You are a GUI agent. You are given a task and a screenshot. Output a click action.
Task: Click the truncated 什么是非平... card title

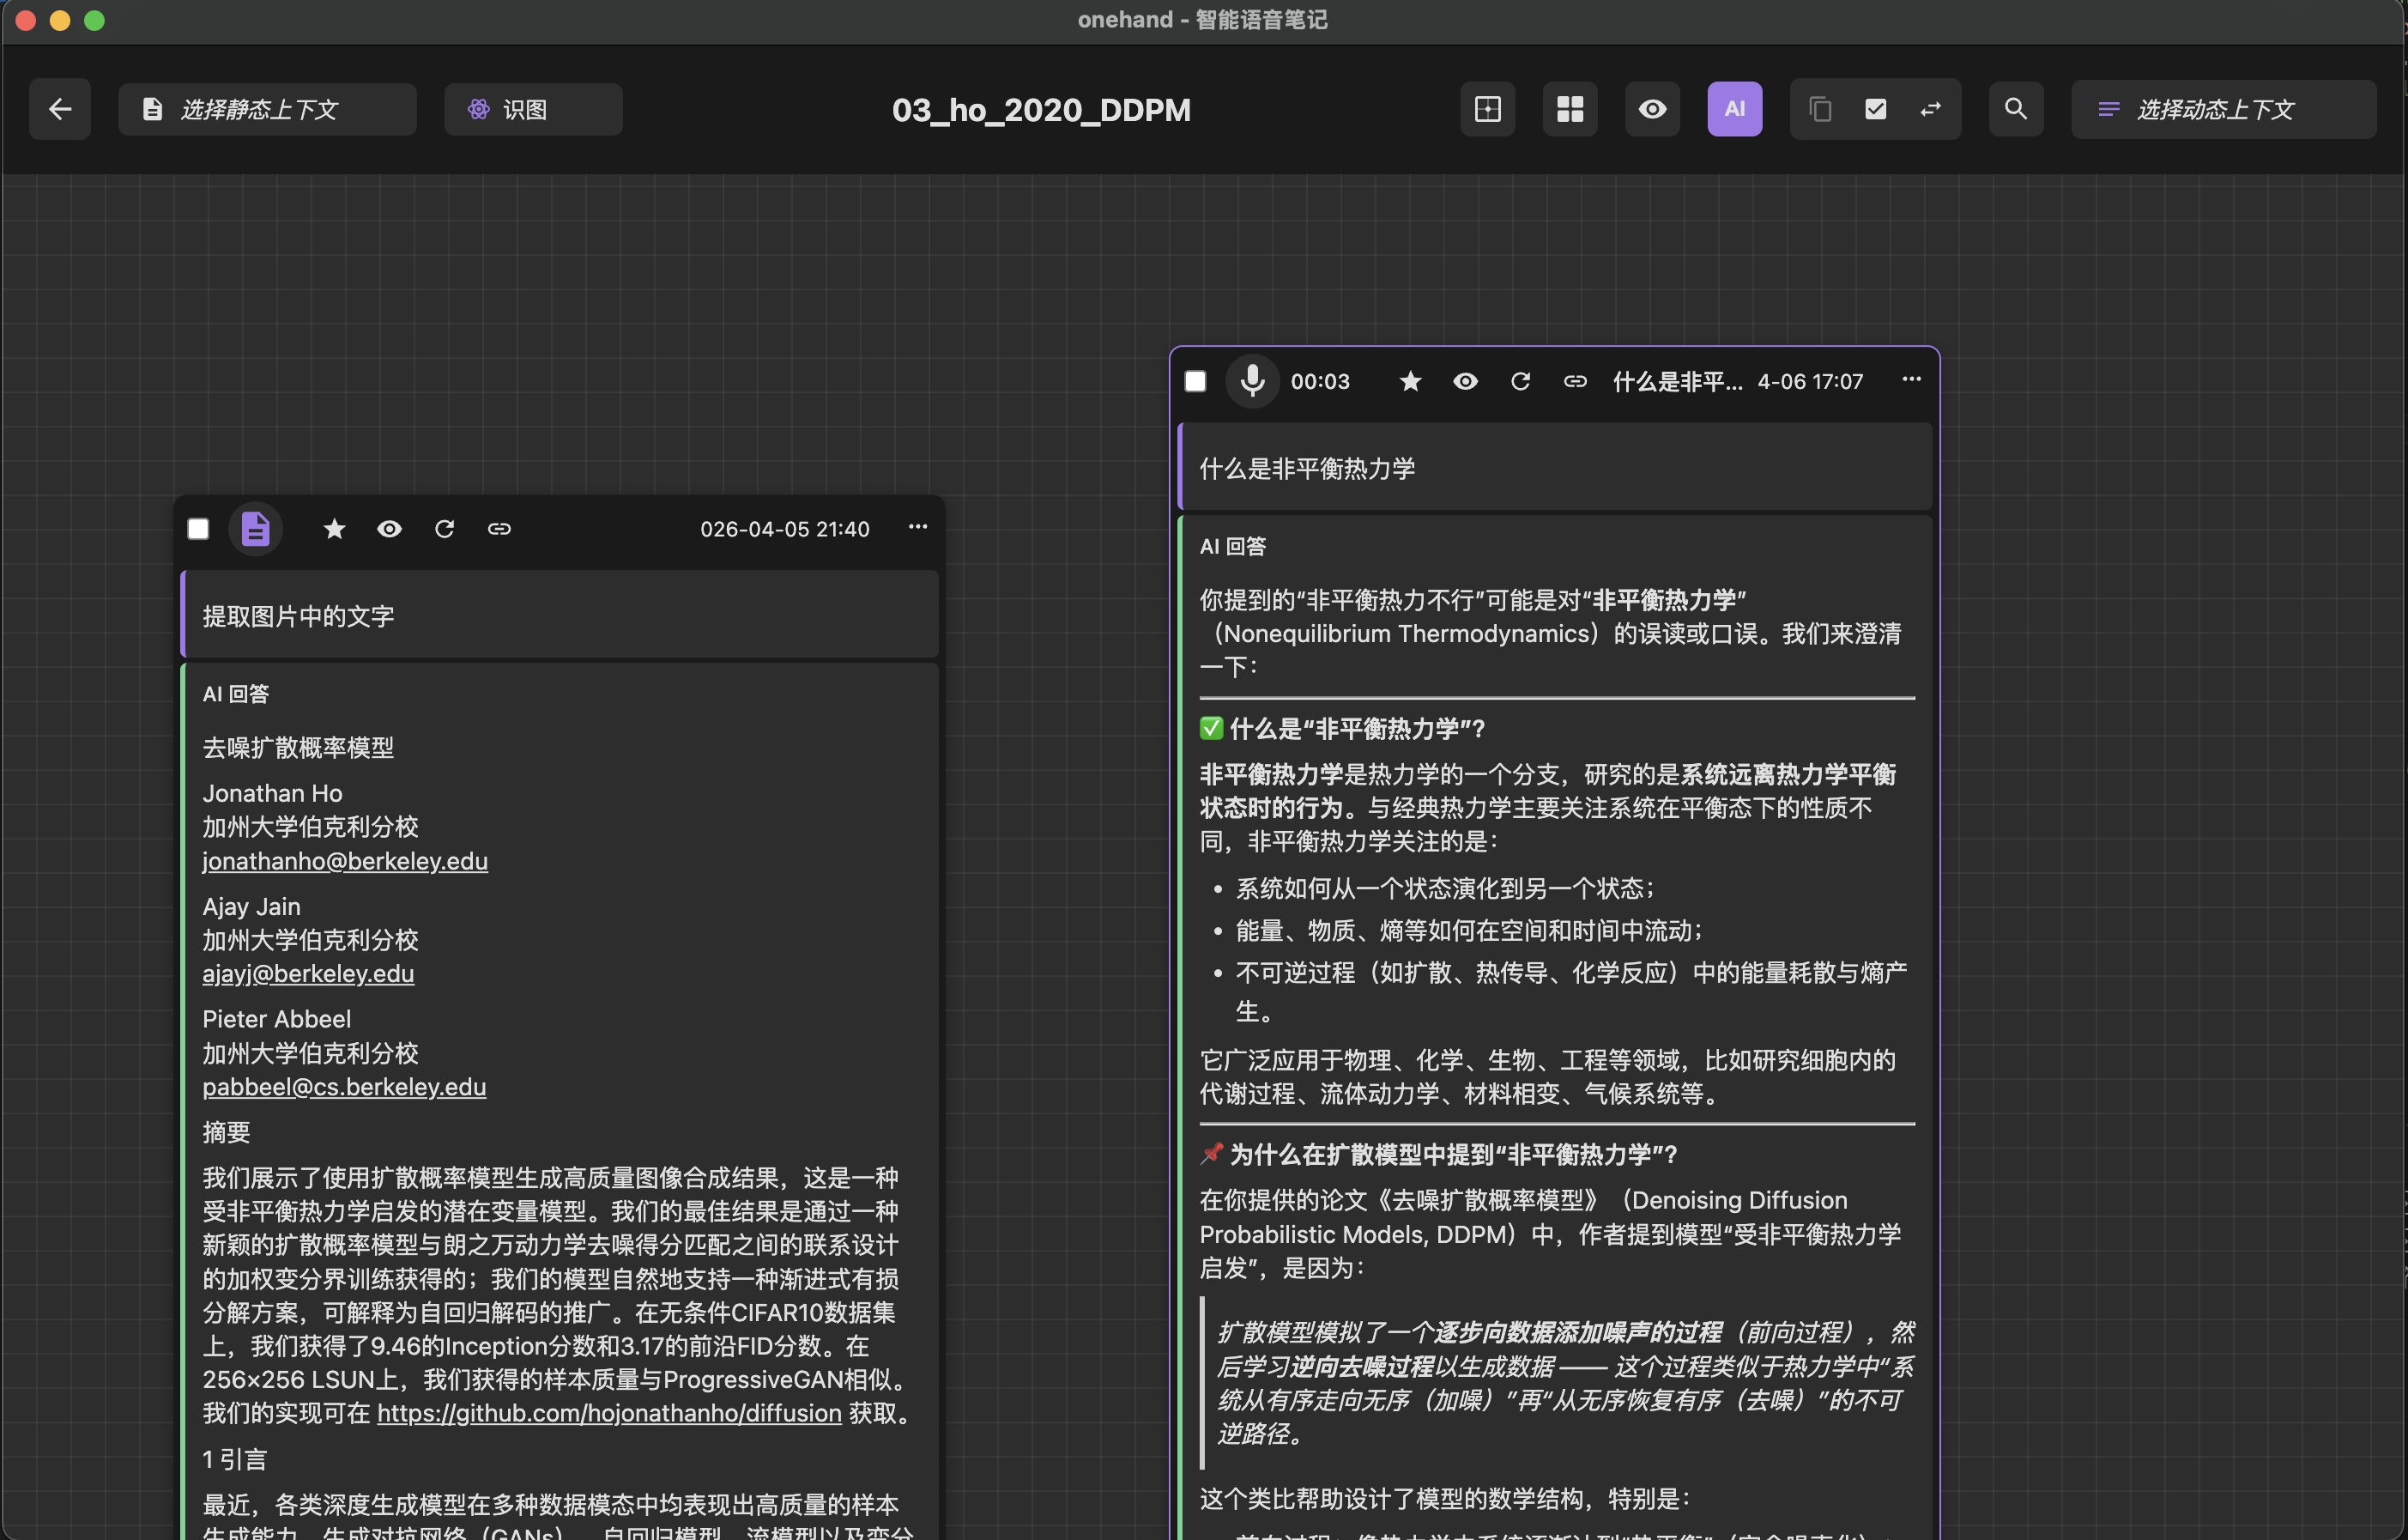tap(1677, 381)
